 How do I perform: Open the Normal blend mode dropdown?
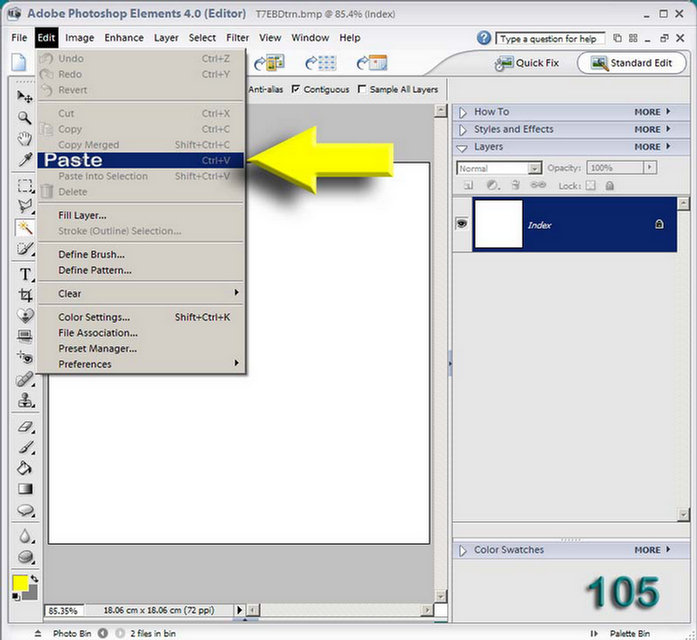[x=499, y=168]
